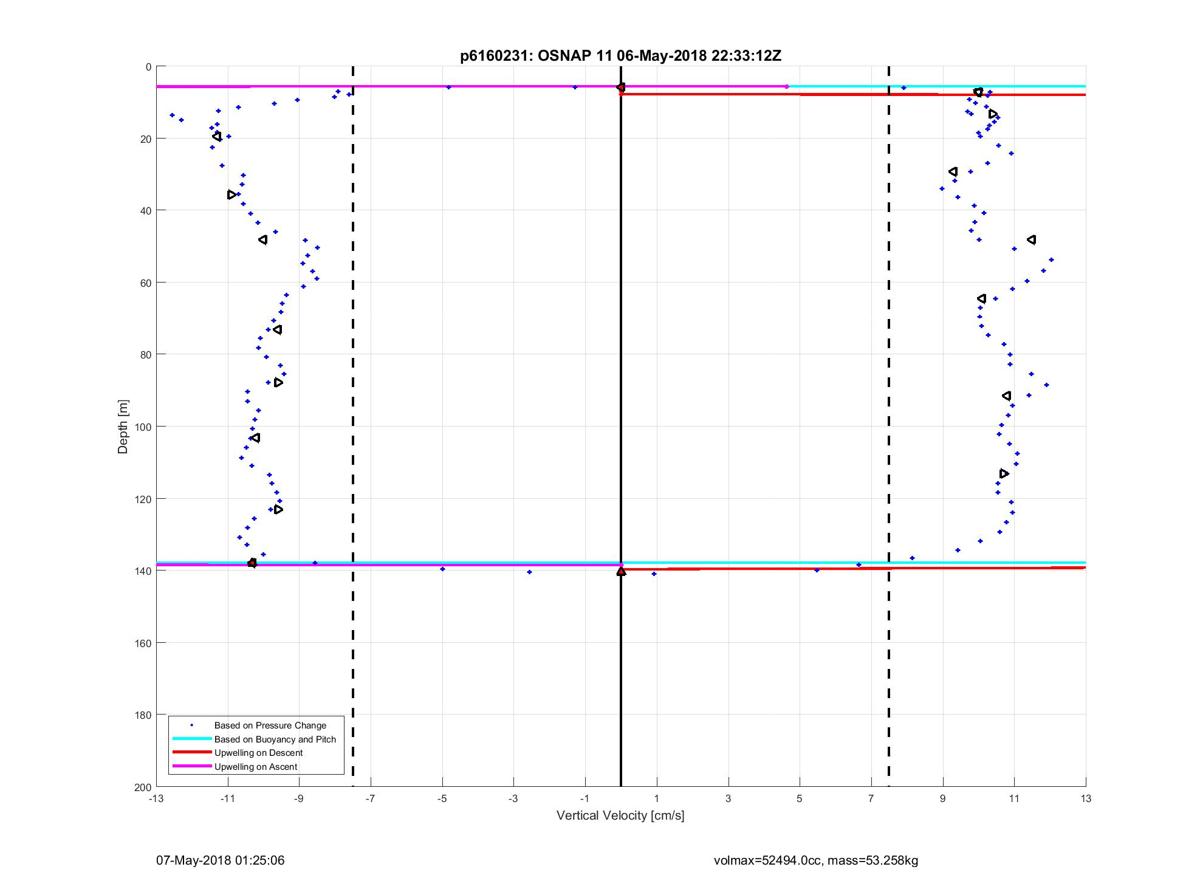Click x-axis tick label 13
Screen dimensions: 1200x885
1086,798
